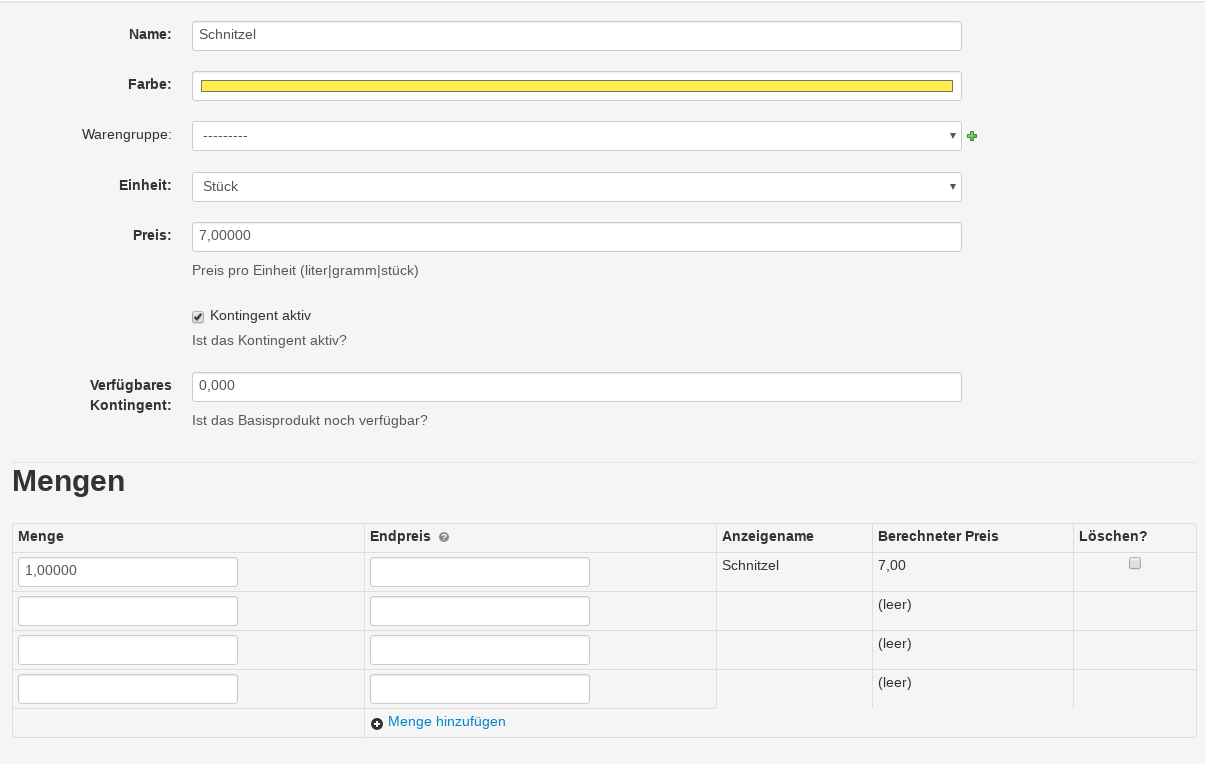Click the green plus icon beside Warengruppe

972,136
